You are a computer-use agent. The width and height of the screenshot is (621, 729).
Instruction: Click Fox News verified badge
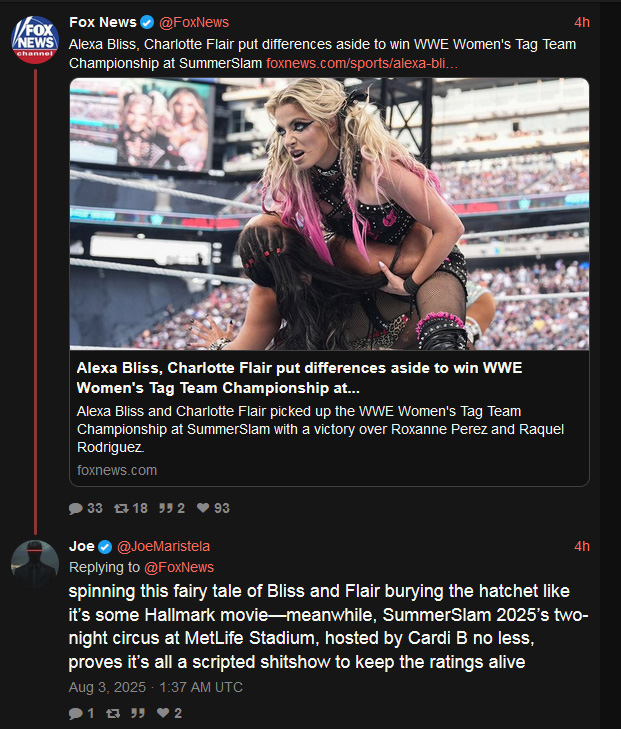coord(147,22)
